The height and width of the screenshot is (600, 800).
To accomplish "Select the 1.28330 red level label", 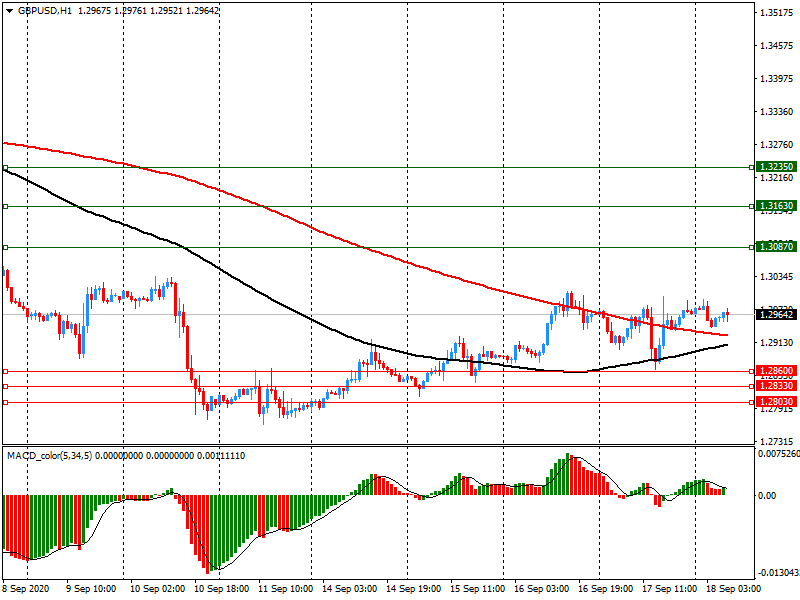I will coord(777,386).
